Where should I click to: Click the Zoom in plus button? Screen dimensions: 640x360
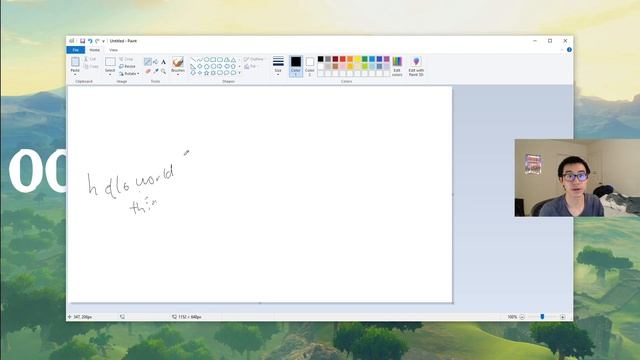[562, 317]
